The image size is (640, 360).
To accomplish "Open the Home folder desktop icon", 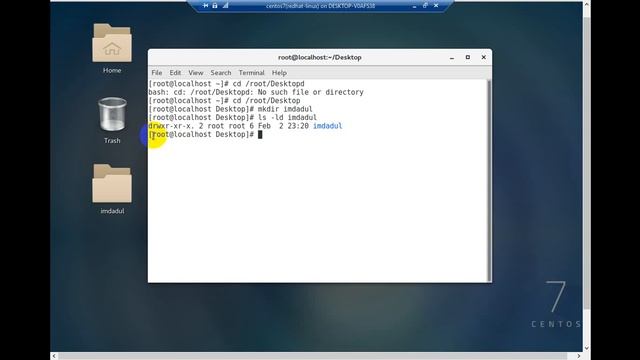I will point(112,43).
